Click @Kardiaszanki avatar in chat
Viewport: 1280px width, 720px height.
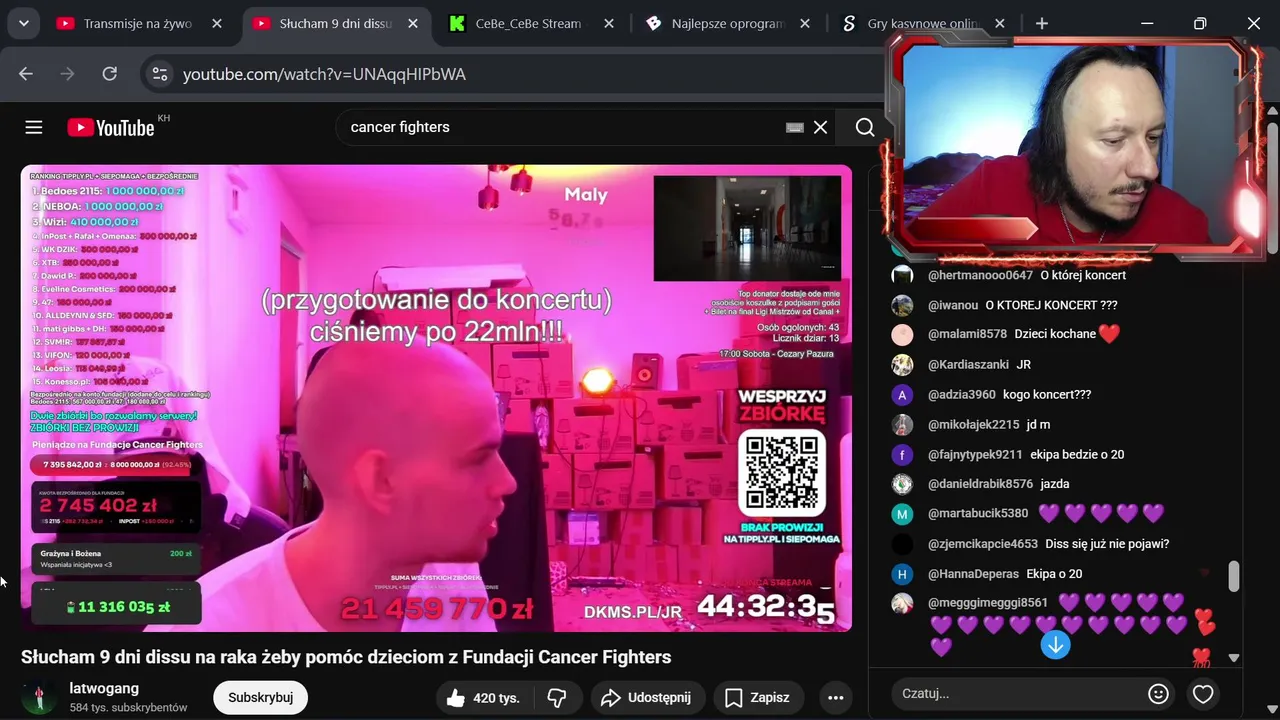(x=902, y=365)
